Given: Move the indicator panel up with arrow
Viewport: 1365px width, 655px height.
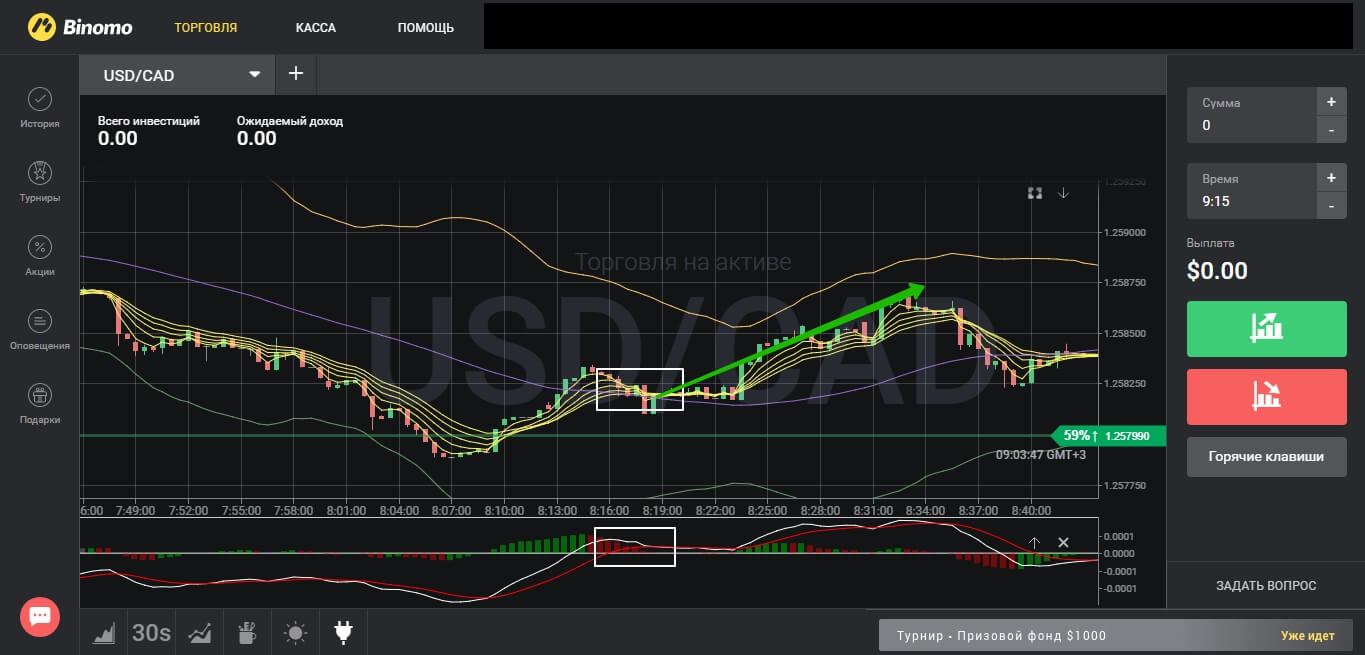Looking at the screenshot, I should coord(1035,542).
